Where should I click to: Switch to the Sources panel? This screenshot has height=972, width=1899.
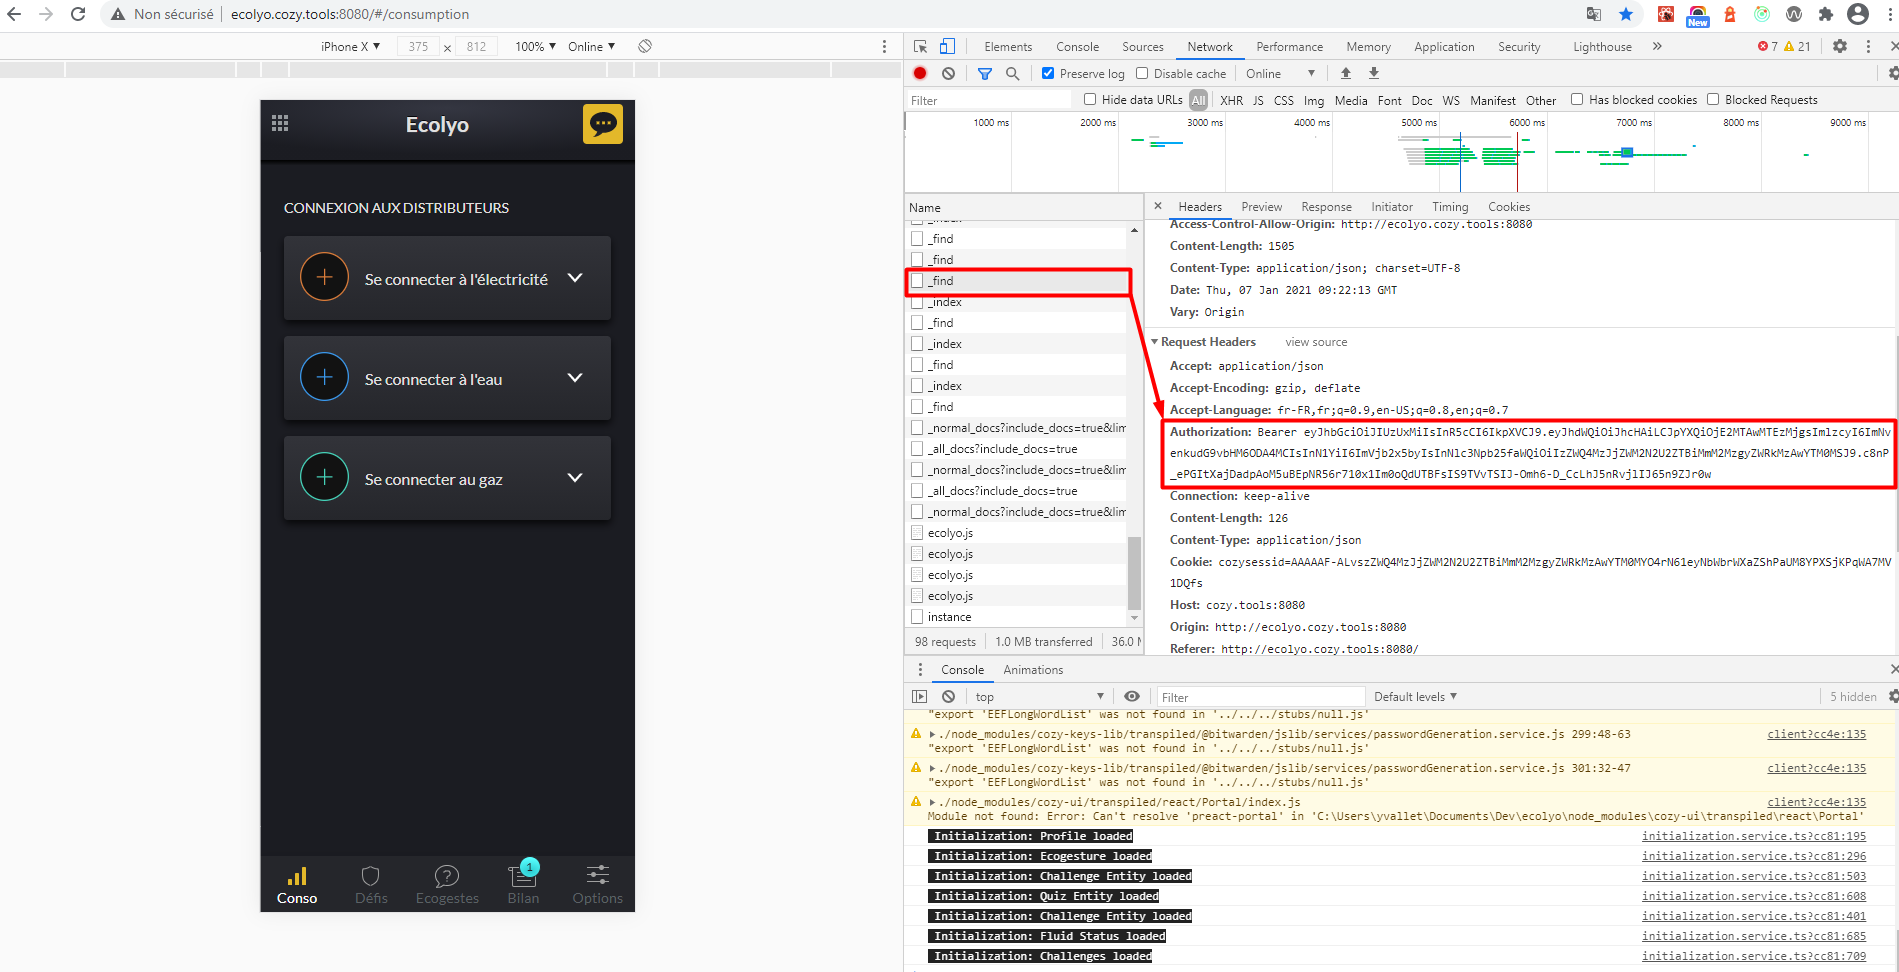coord(1143,47)
